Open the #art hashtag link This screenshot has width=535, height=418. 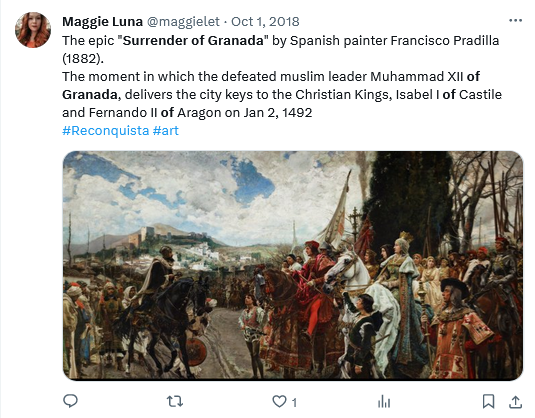click(166, 130)
